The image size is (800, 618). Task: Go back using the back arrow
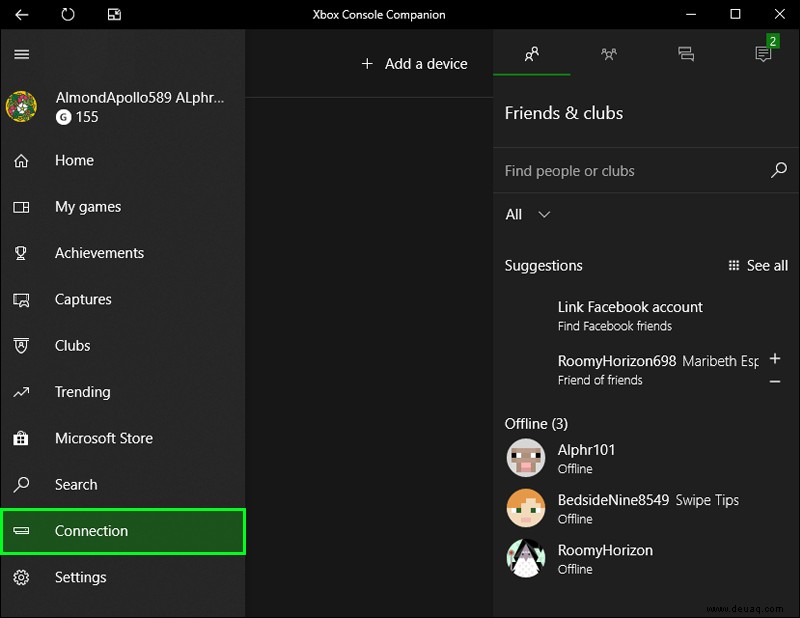click(21, 14)
